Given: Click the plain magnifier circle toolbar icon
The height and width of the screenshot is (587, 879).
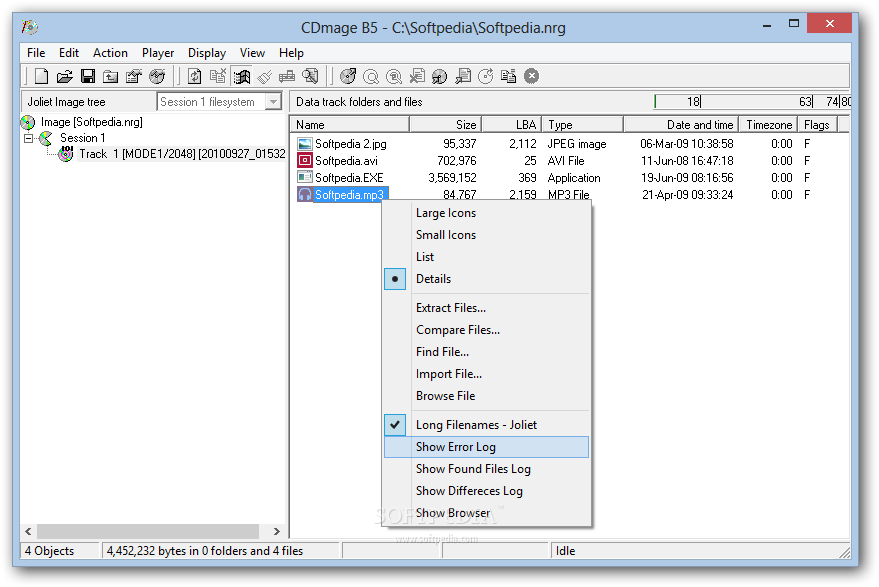Looking at the screenshot, I should pyautogui.click(x=371, y=76).
